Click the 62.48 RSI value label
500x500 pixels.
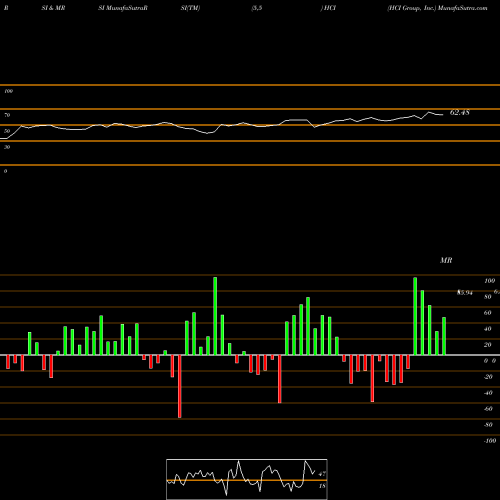tap(460, 113)
